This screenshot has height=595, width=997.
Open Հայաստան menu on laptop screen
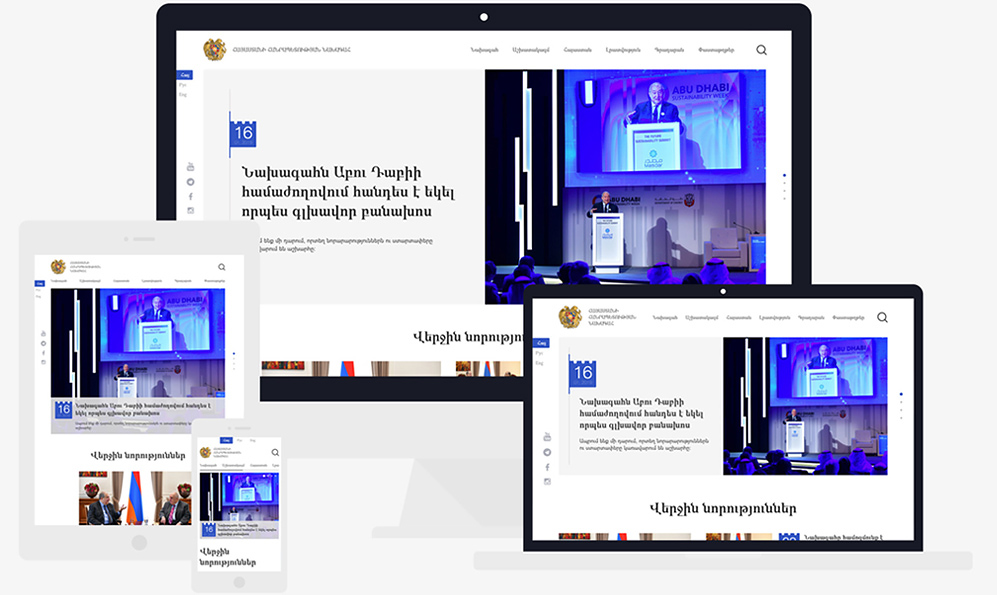[x=739, y=317]
